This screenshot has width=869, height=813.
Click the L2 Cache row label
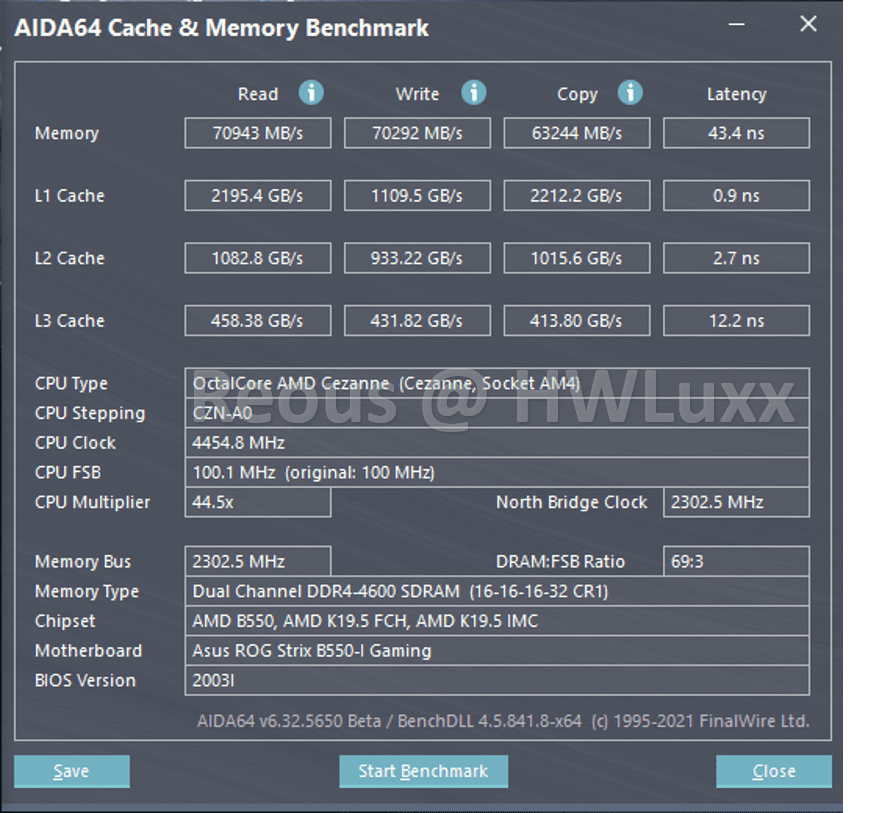point(70,258)
